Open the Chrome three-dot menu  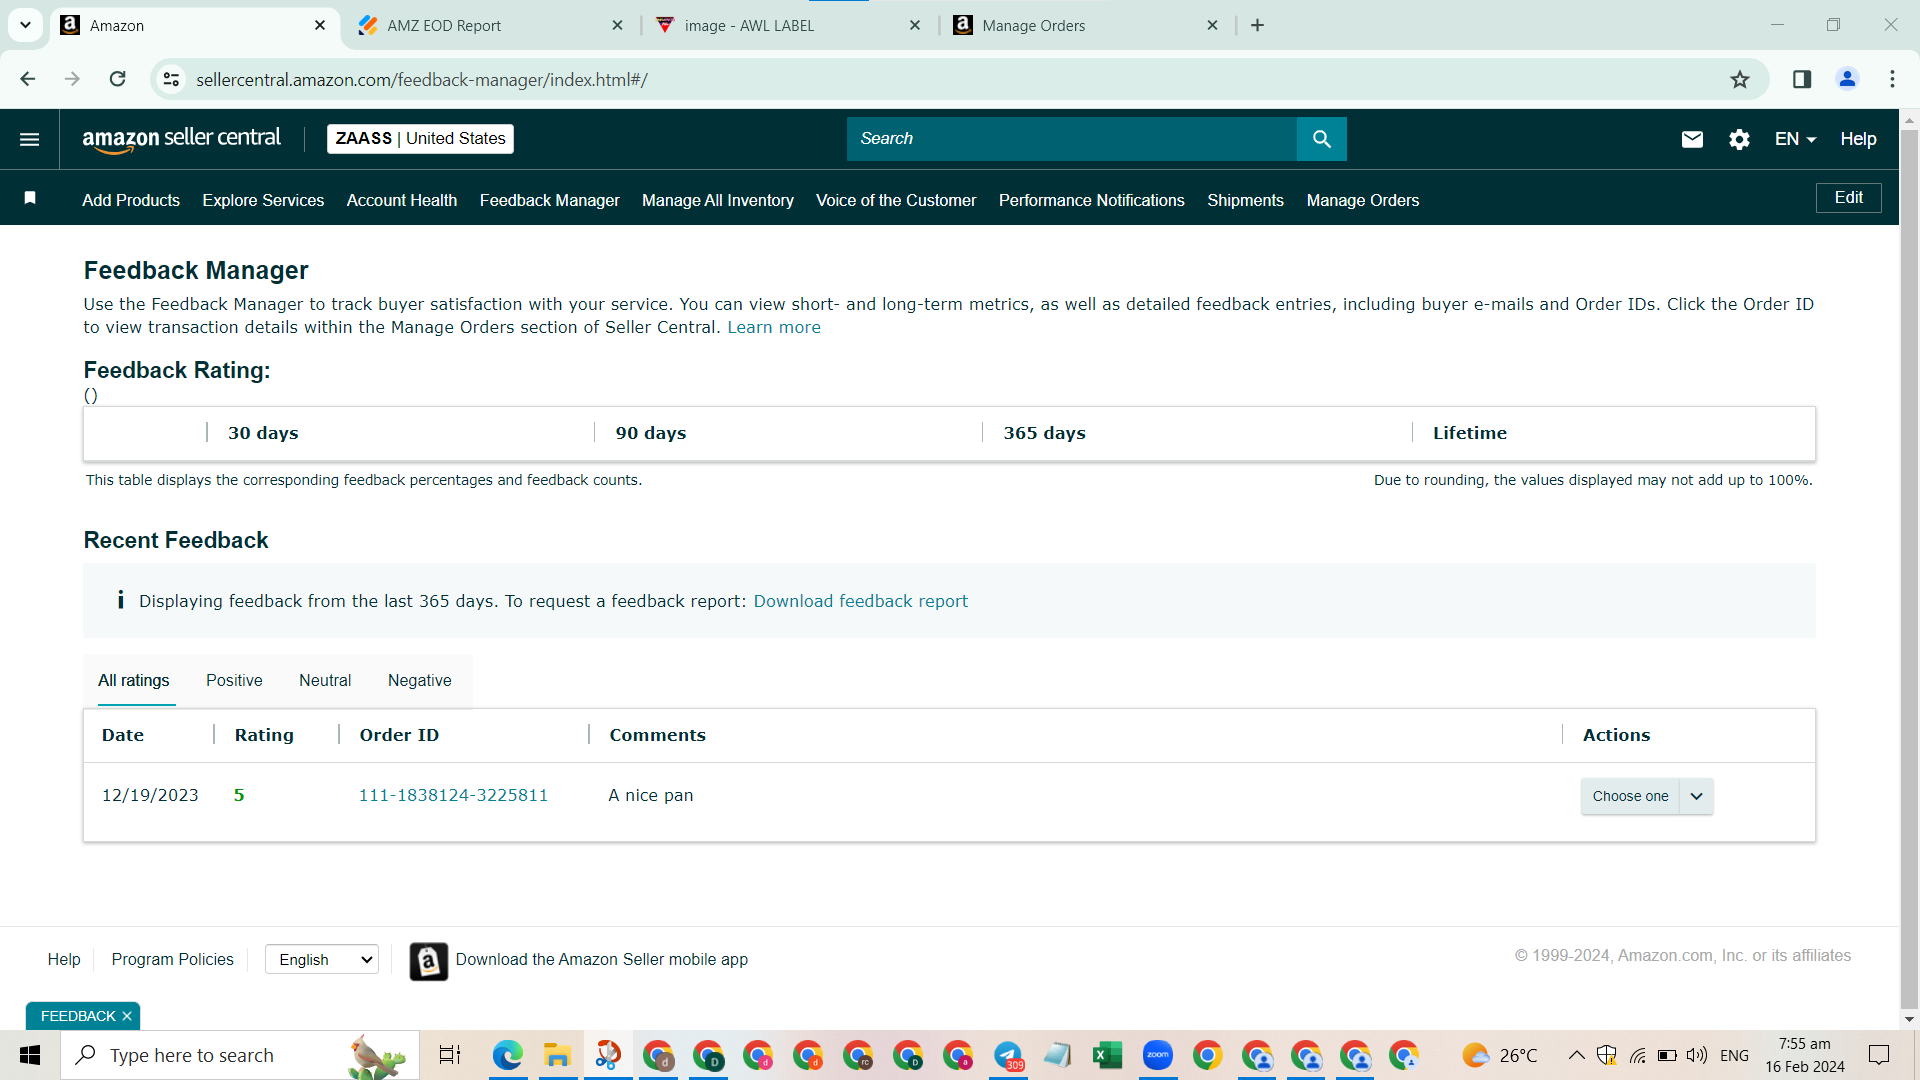1892,79
